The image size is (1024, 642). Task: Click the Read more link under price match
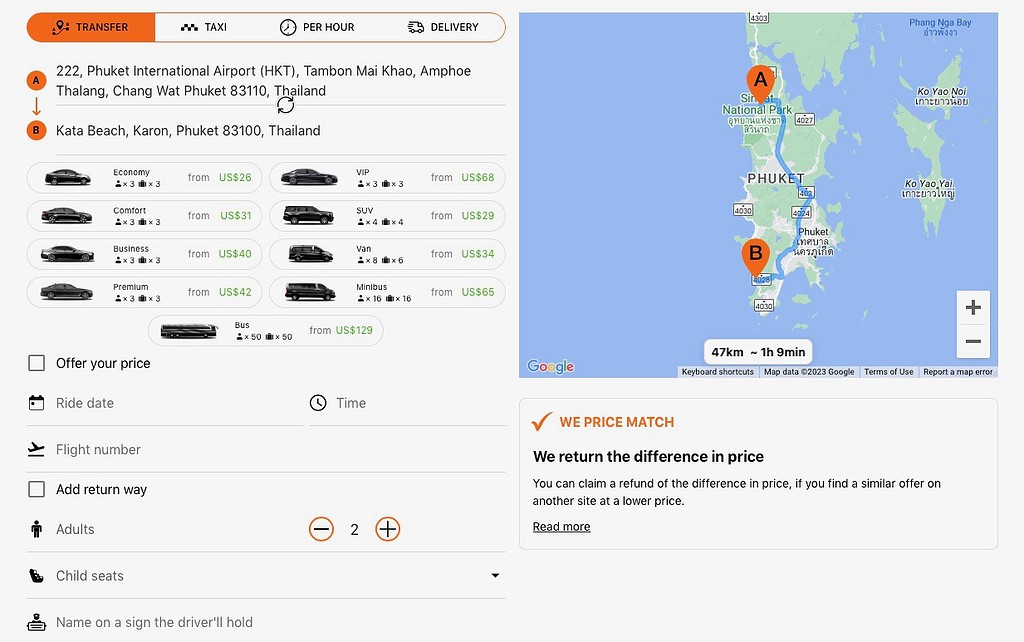[x=561, y=526]
